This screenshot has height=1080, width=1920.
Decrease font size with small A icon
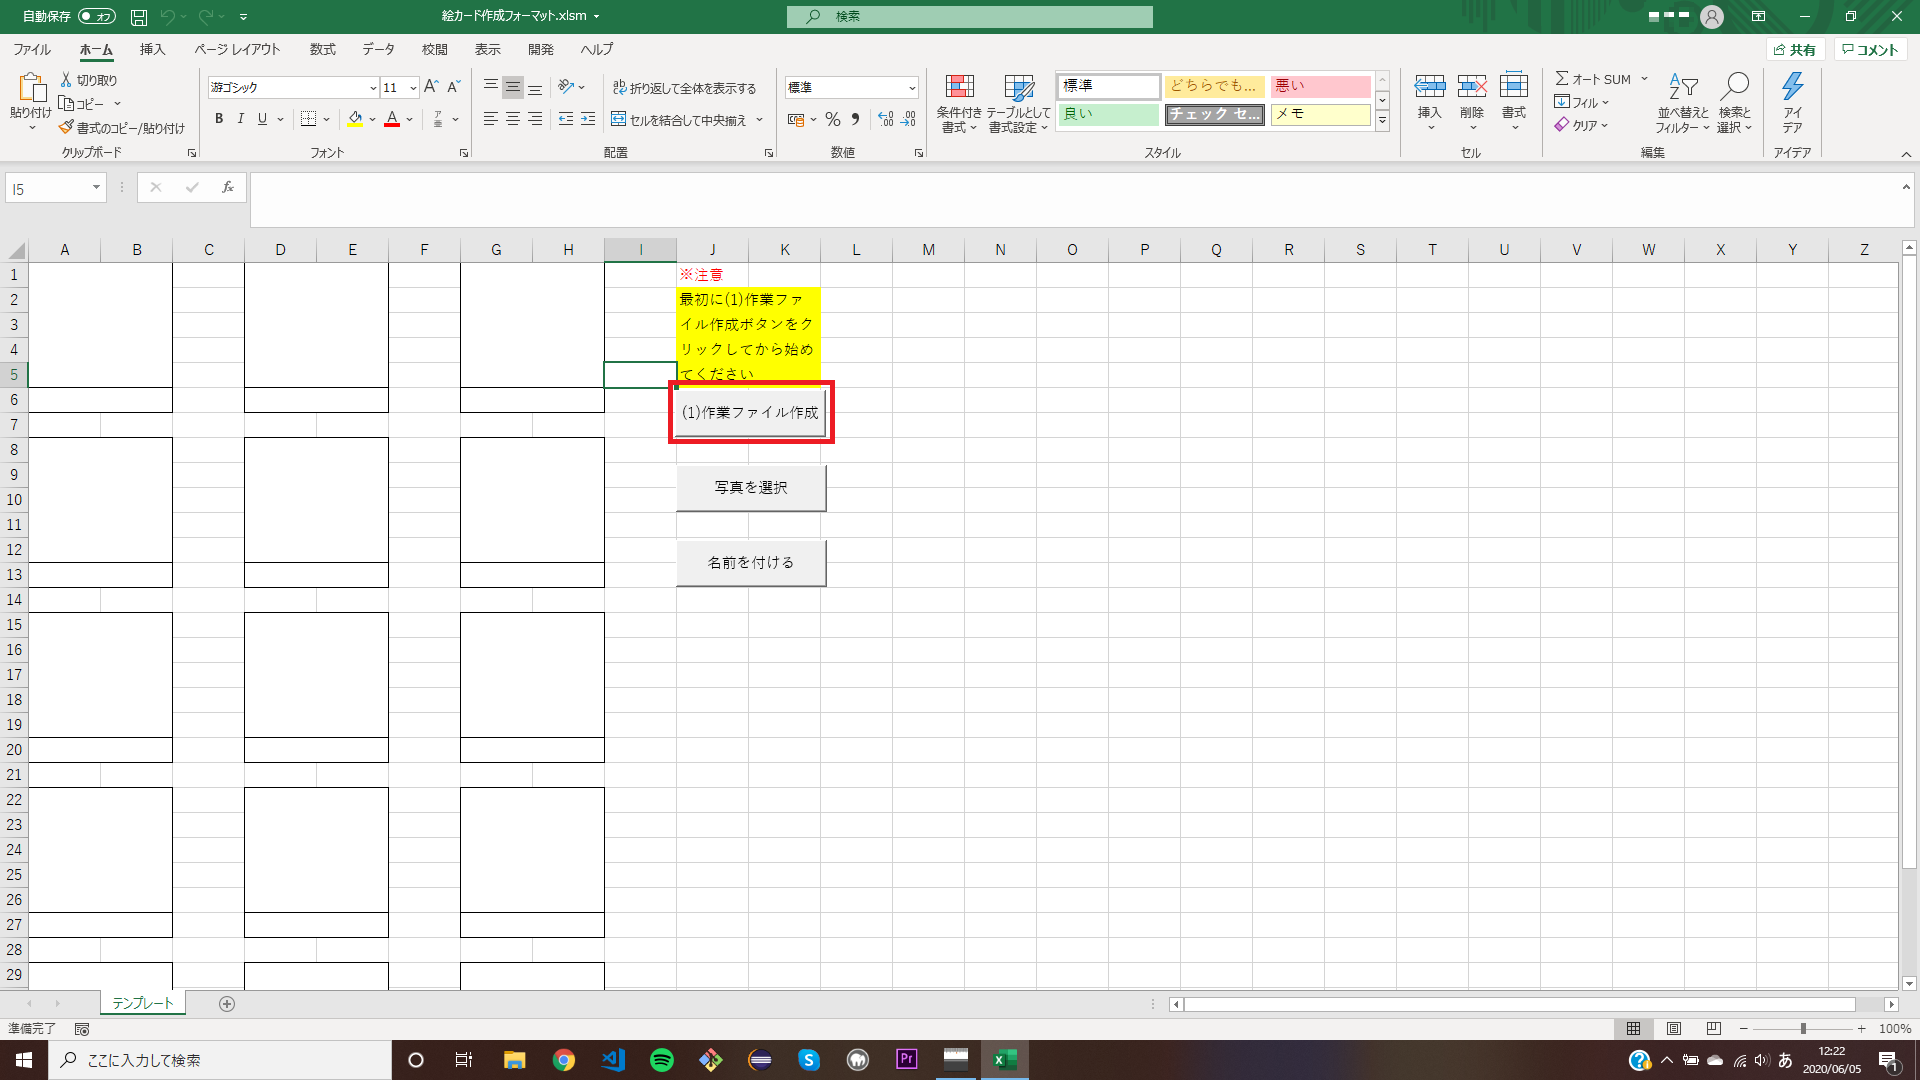point(453,87)
